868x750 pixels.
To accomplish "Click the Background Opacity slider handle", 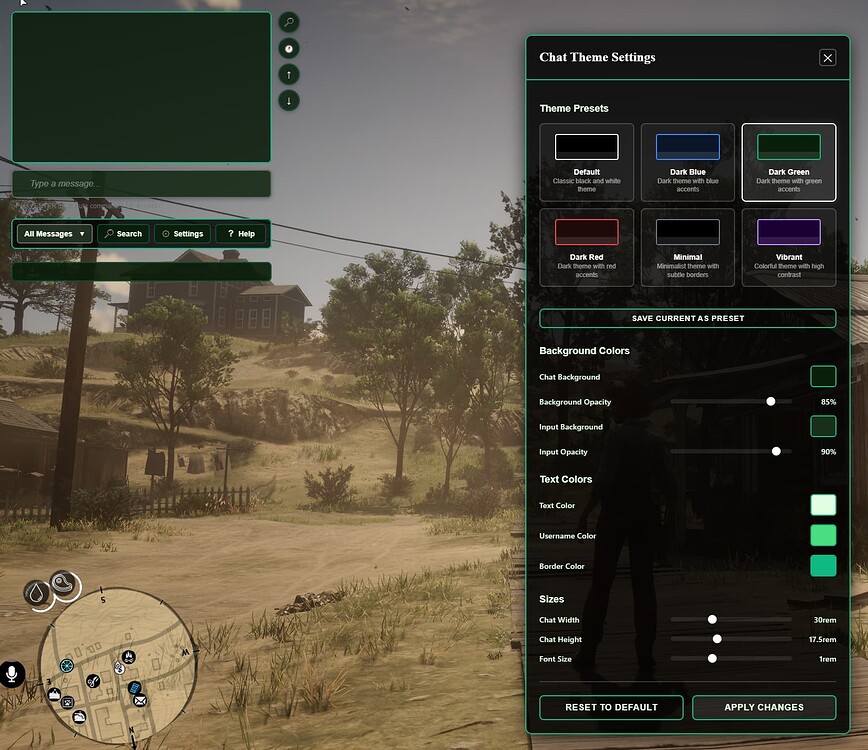I will (771, 401).
